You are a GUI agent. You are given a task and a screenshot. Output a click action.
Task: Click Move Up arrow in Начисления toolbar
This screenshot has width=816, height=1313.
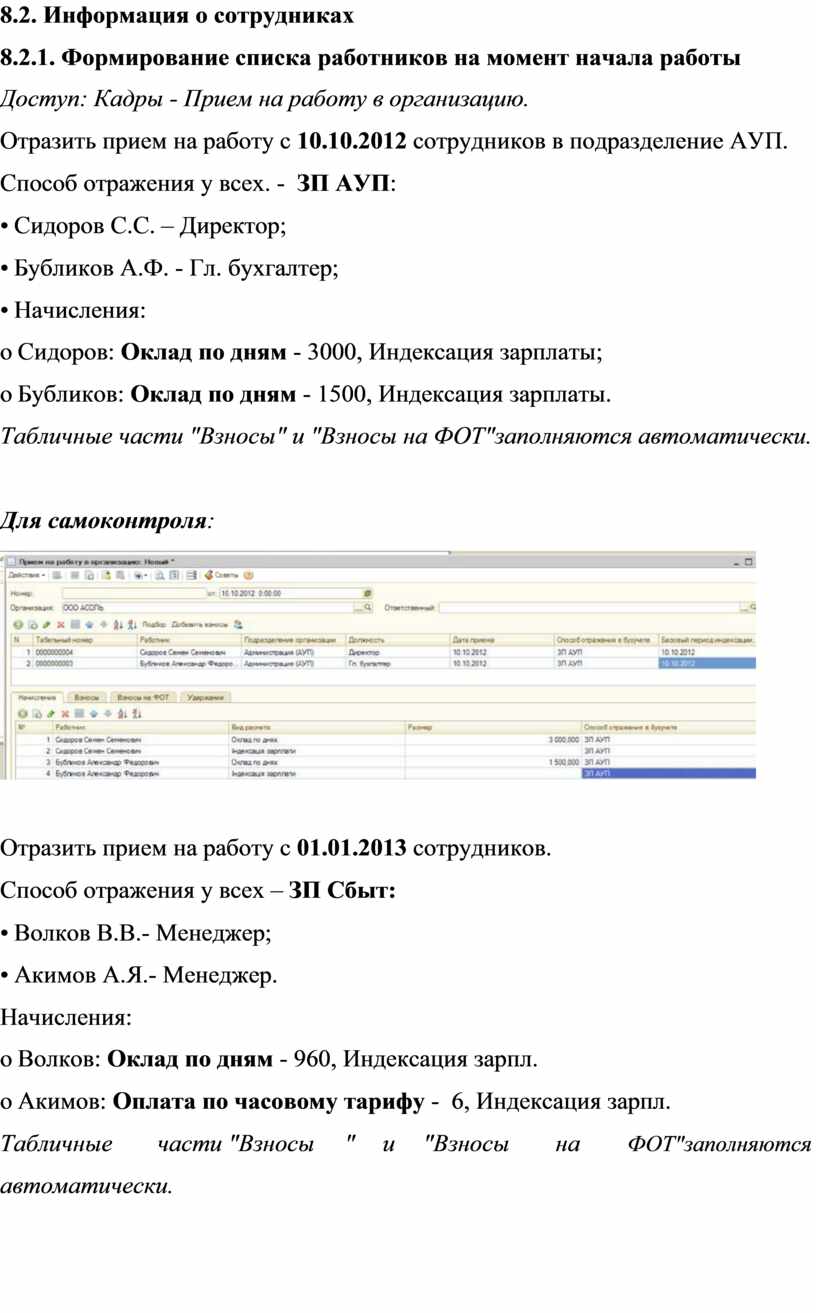[x=93, y=714]
